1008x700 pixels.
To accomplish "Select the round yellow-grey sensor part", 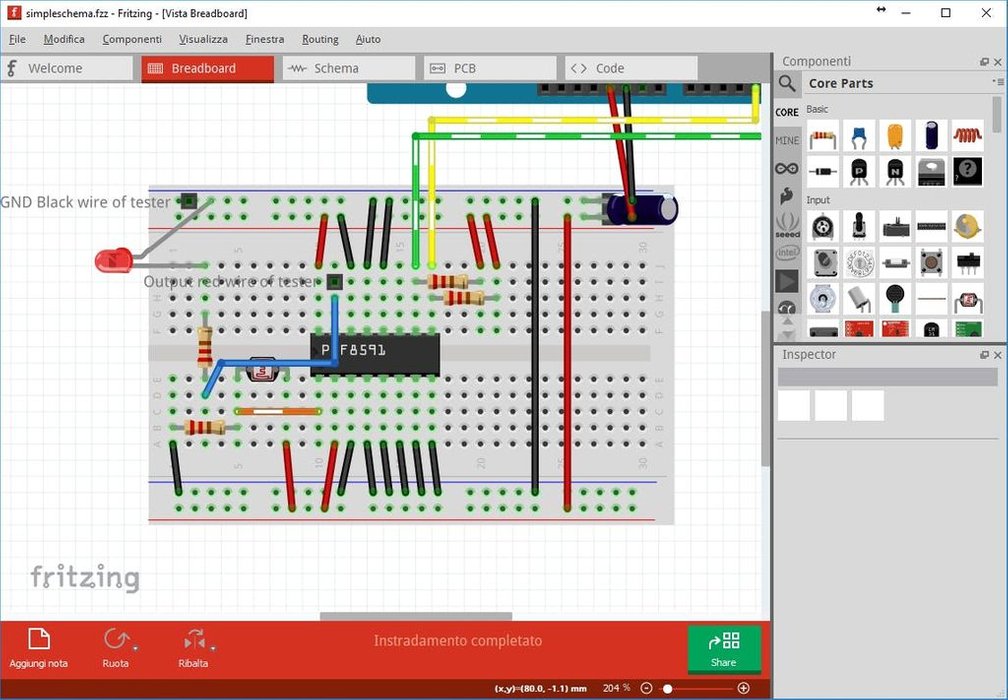I will click(x=968, y=226).
